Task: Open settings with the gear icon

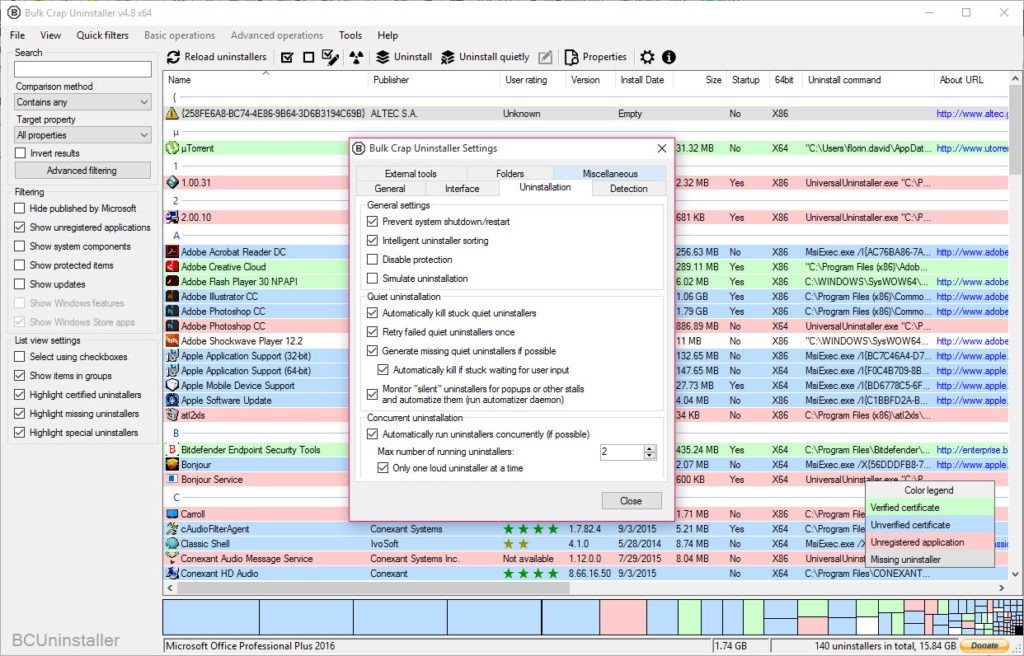Action: click(x=647, y=57)
